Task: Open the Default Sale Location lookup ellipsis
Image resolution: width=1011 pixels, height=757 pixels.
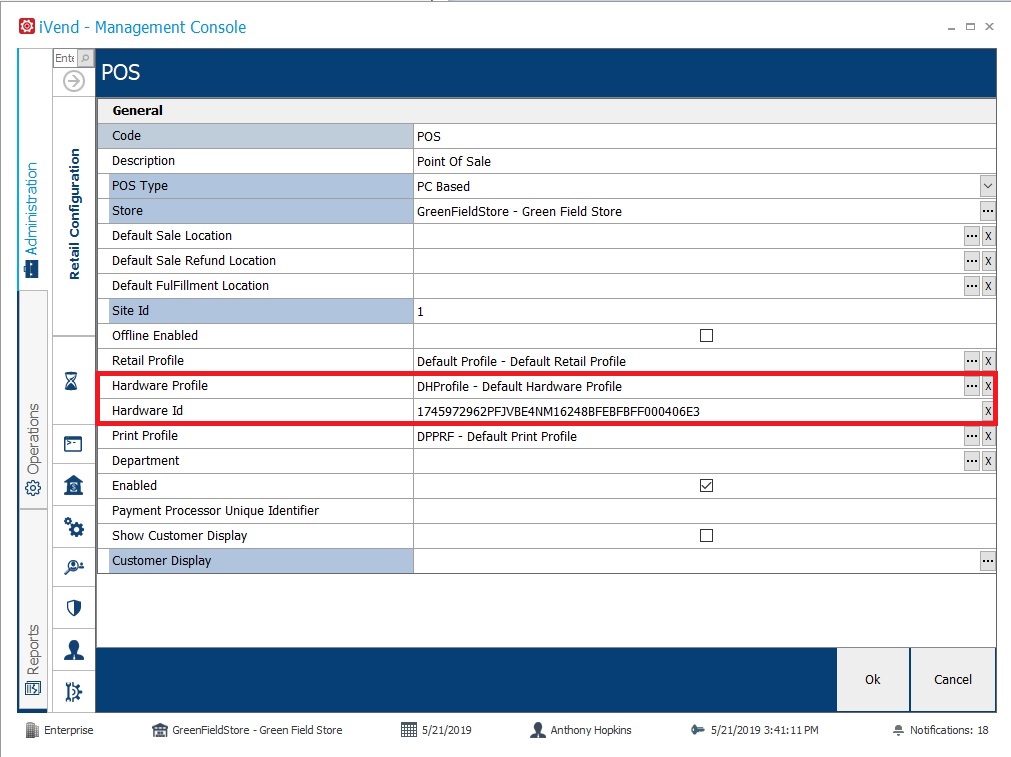Action: coord(972,236)
